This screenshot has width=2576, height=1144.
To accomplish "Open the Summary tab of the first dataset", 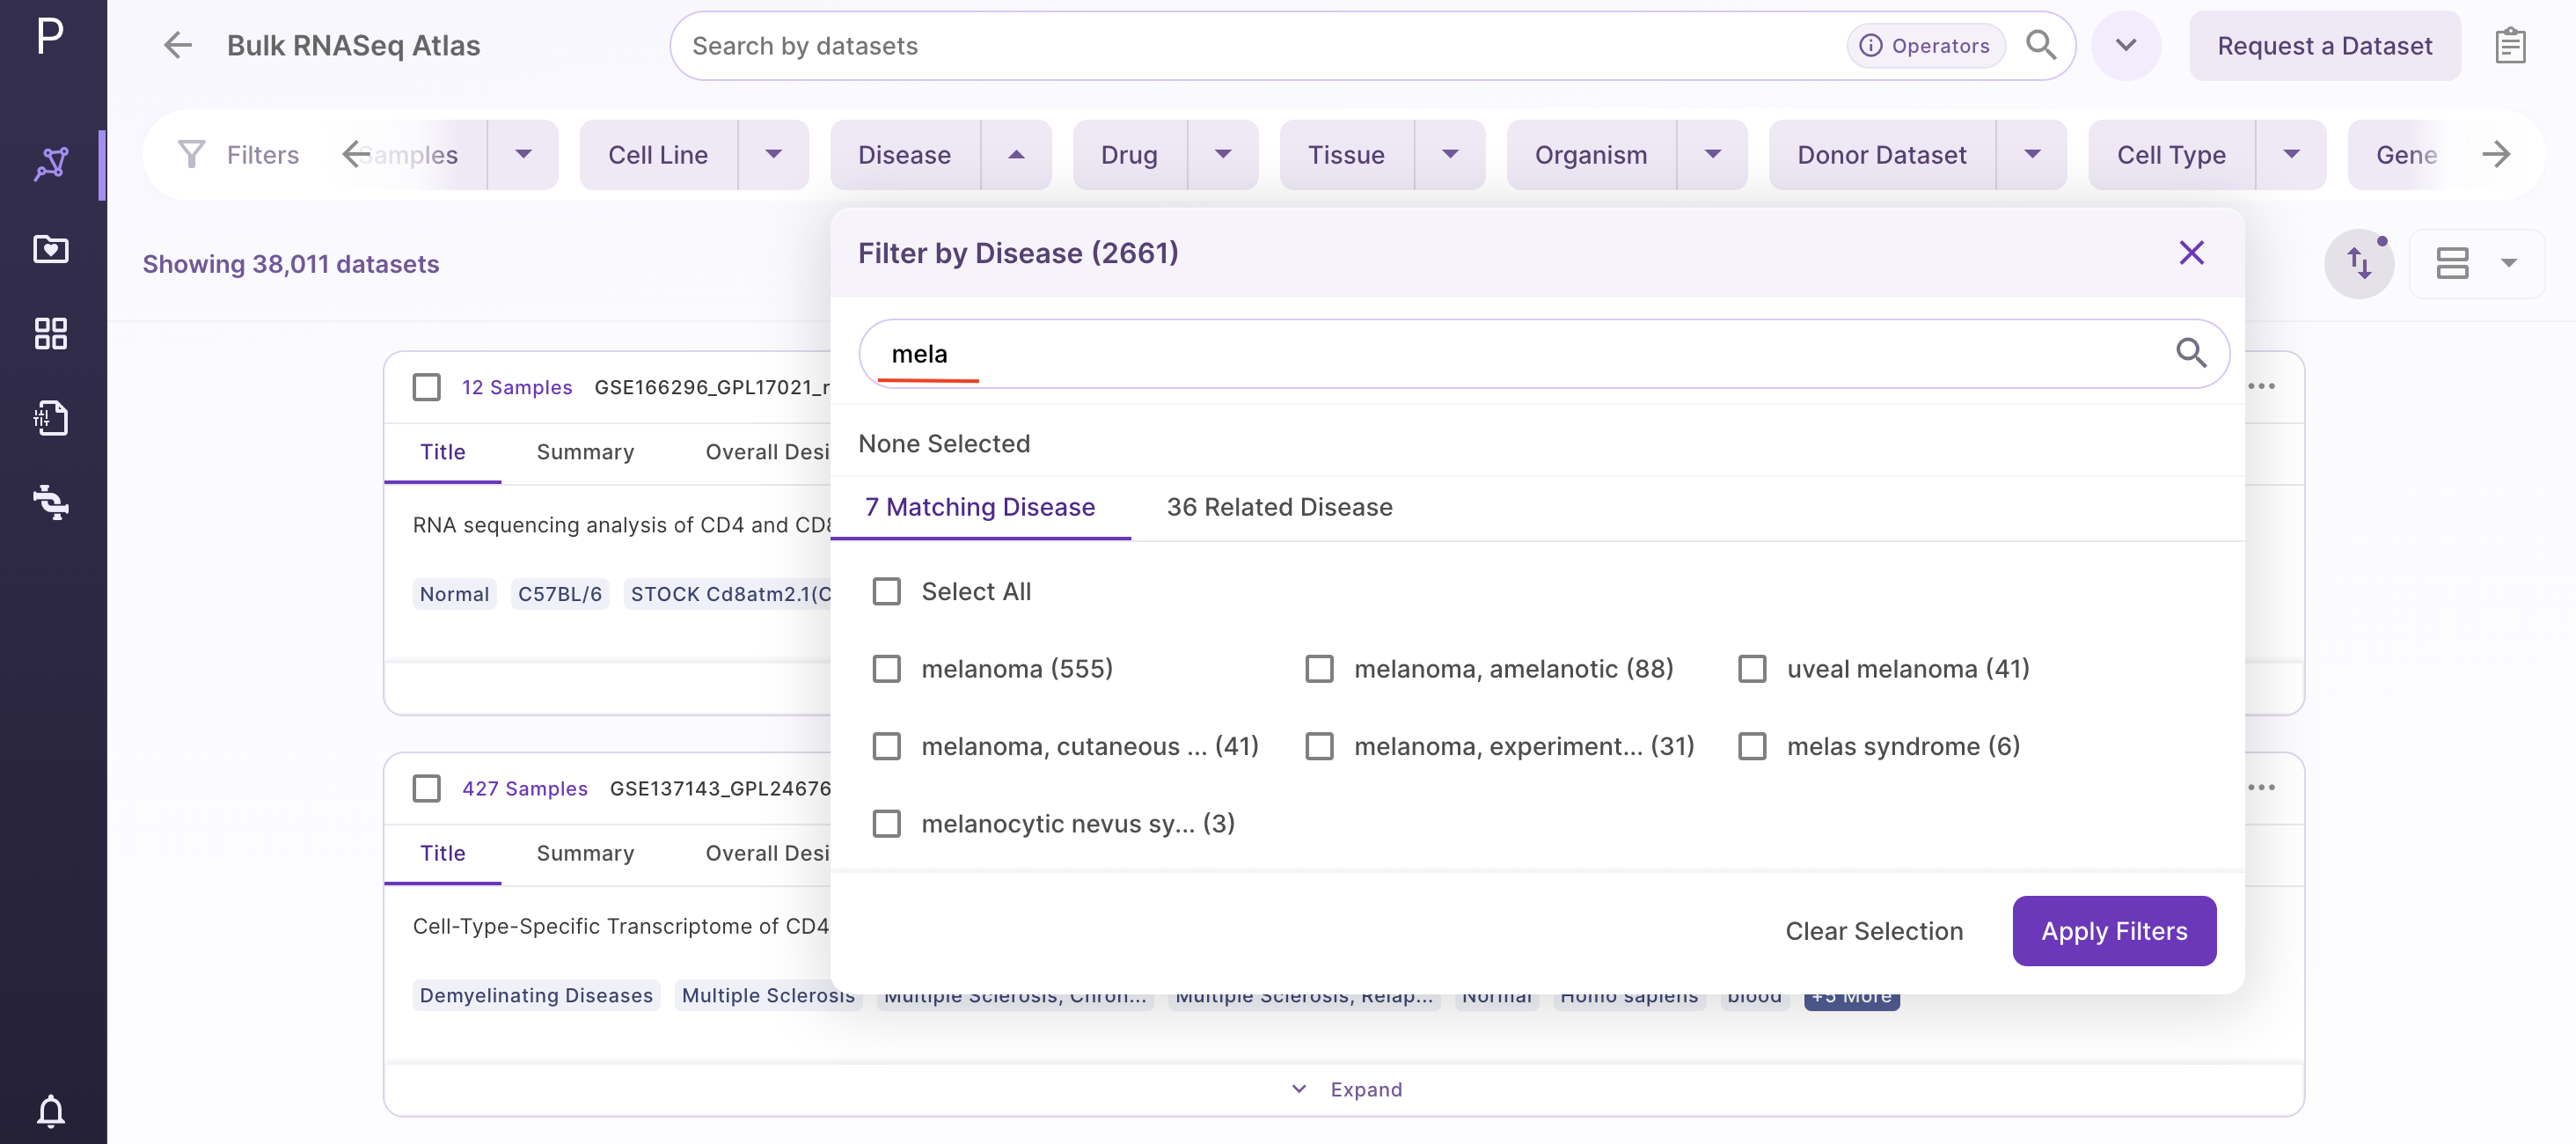I will click(585, 452).
